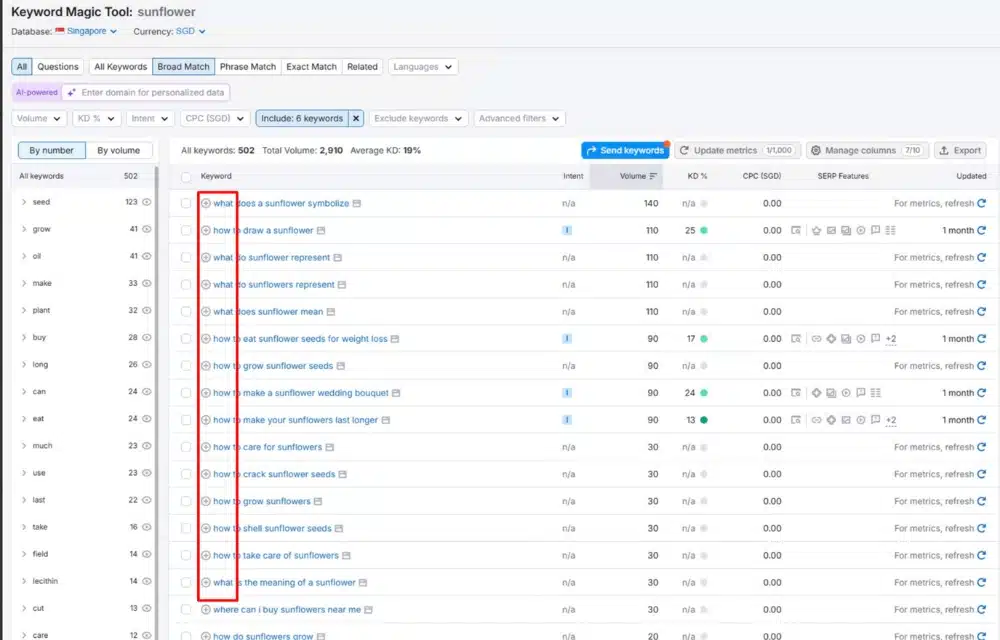Toggle eye icon for 'lecithin' keyword group
The width and height of the screenshot is (1000, 640).
point(147,581)
